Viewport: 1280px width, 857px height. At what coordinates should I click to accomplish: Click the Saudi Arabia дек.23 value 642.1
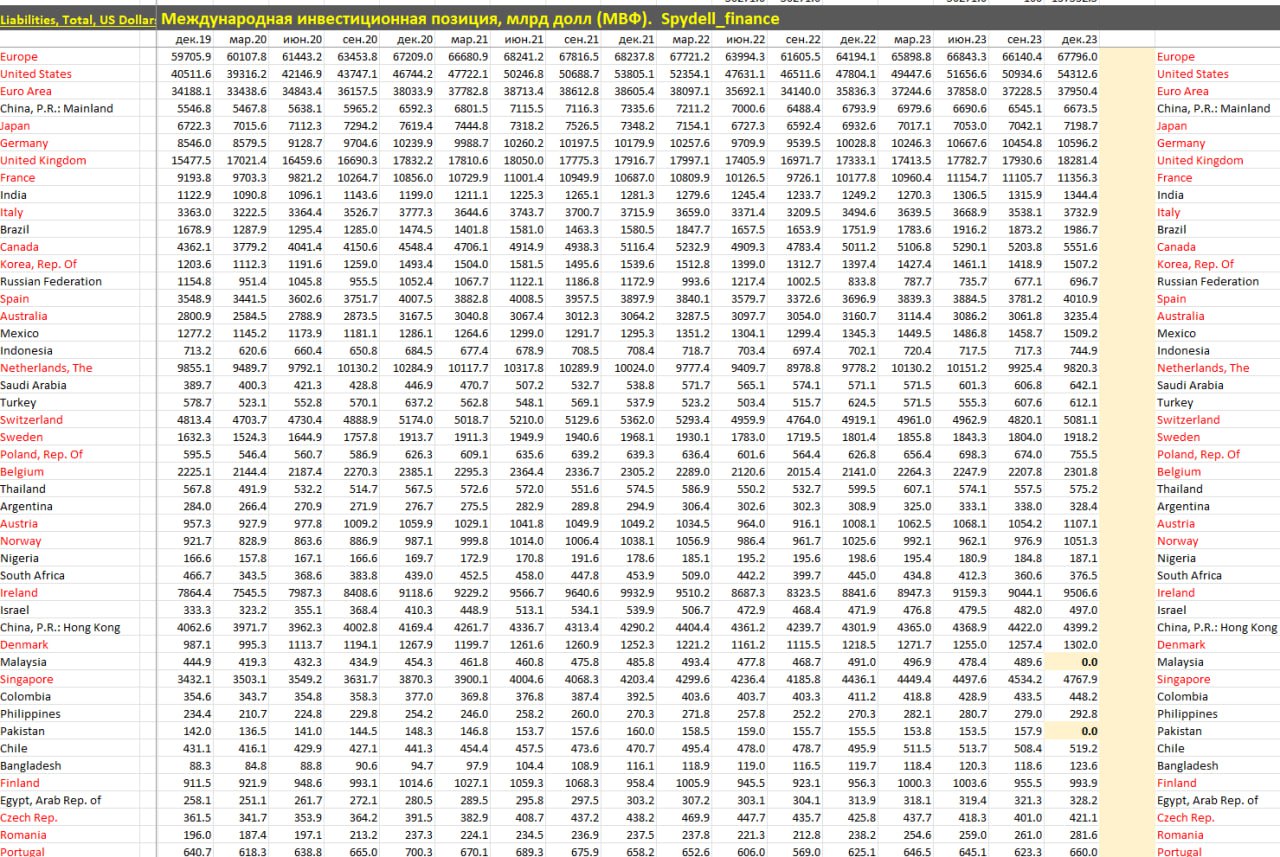[1080, 385]
